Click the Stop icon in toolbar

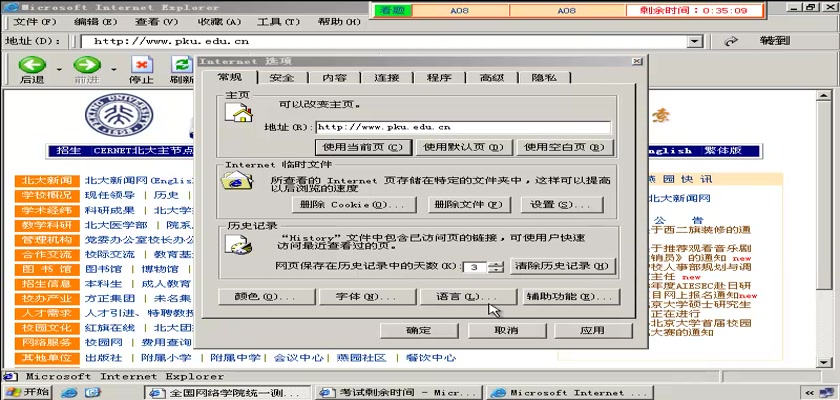pos(141,65)
